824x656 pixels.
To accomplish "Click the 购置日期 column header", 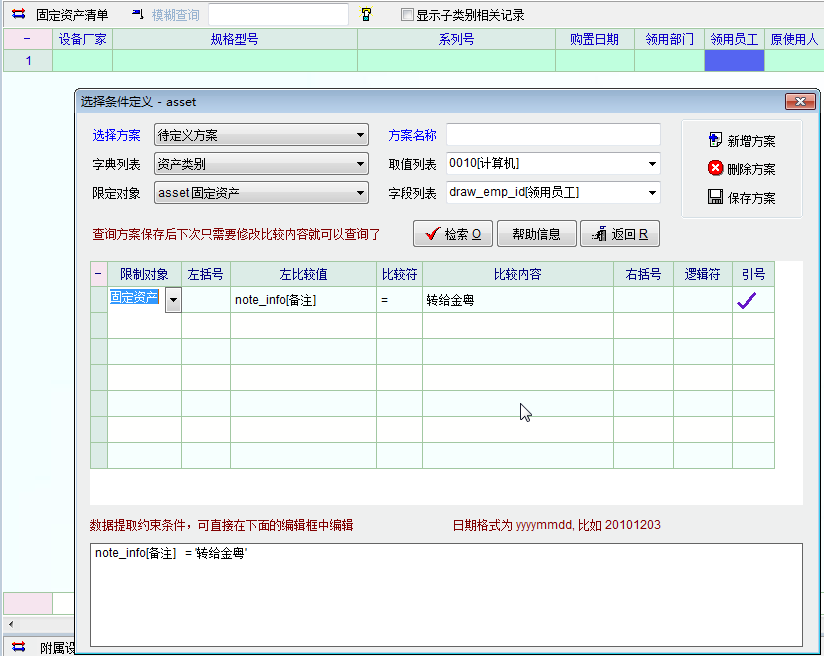I will point(594,39).
